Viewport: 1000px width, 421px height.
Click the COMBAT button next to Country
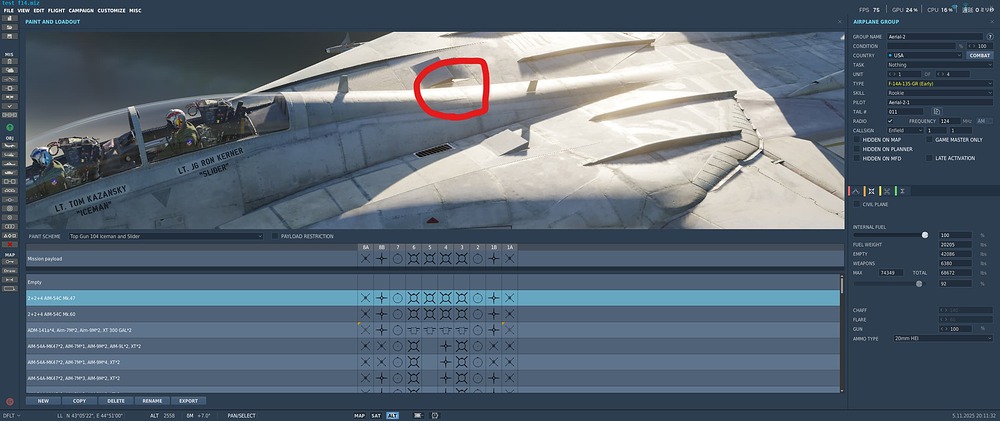tap(980, 55)
